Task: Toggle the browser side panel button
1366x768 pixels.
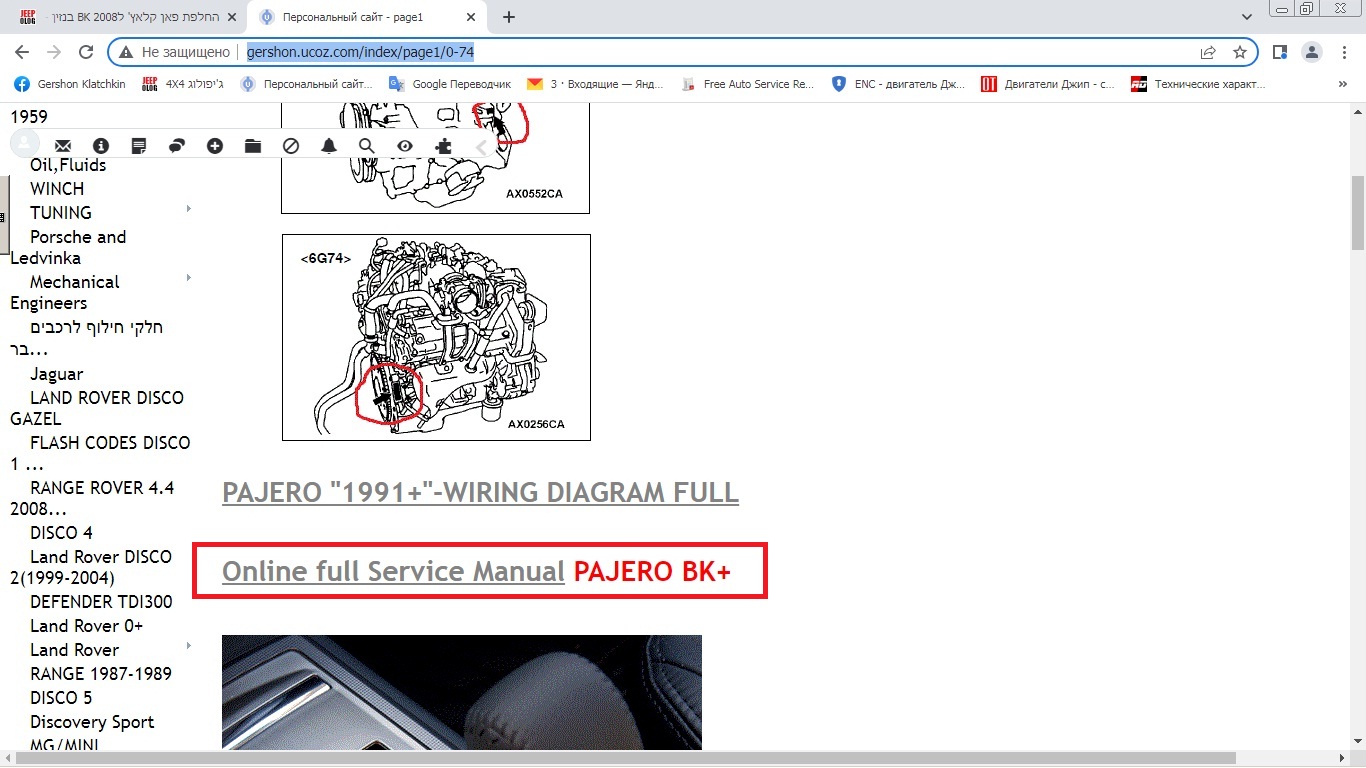Action: pyautogui.click(x=1279, y=52)
